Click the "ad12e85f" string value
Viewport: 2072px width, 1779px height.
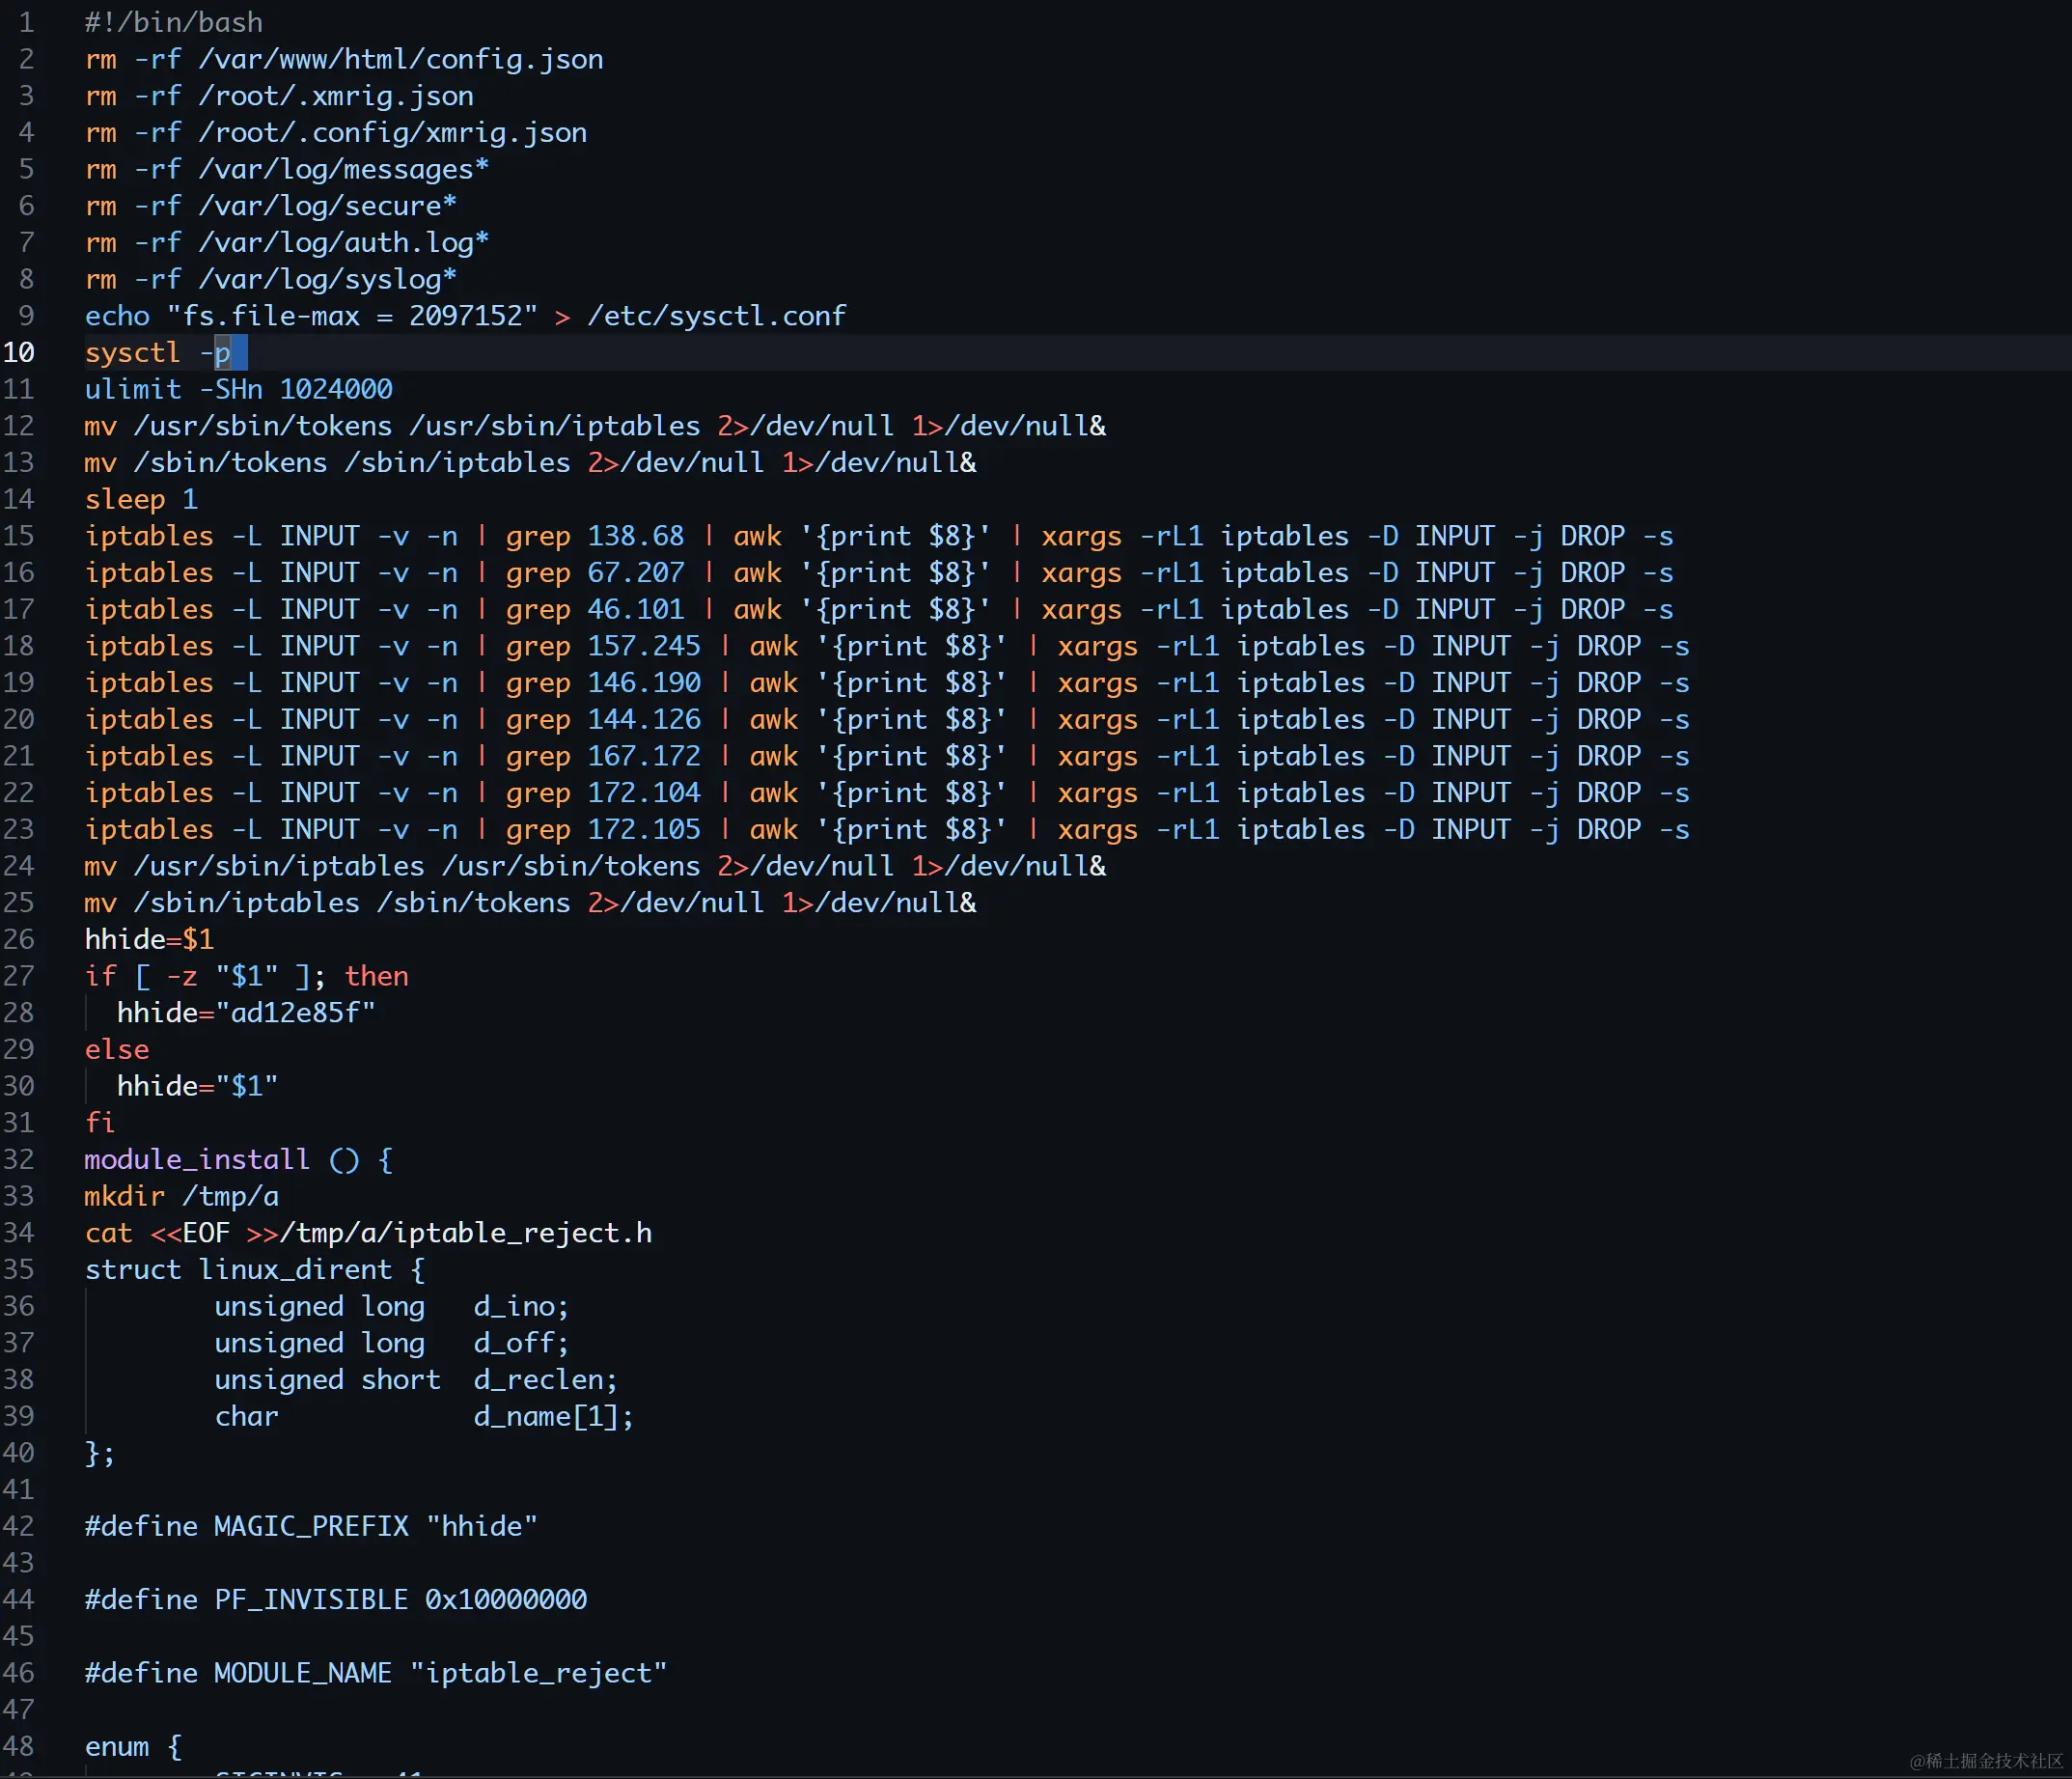[x=295, y=1013]
